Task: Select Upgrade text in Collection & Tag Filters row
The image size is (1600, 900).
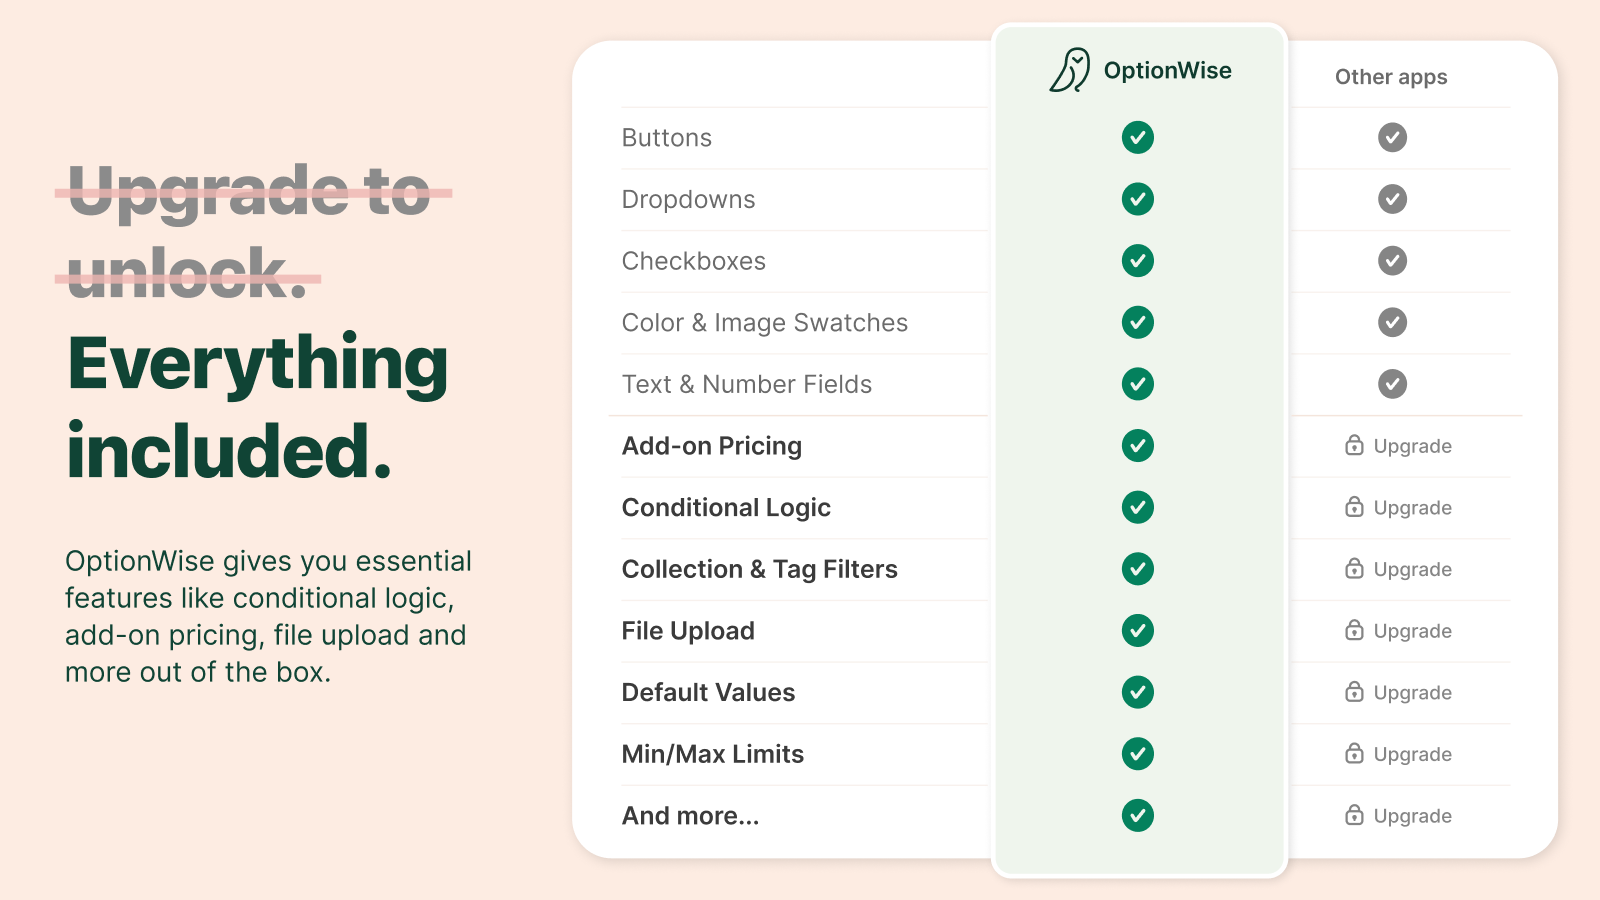Action: pos(1412,570)
